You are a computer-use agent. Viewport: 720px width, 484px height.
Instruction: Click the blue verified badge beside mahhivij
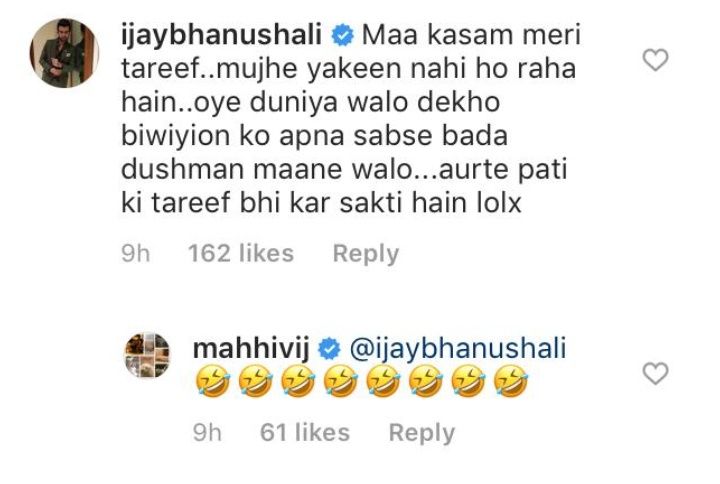(329, 349)
